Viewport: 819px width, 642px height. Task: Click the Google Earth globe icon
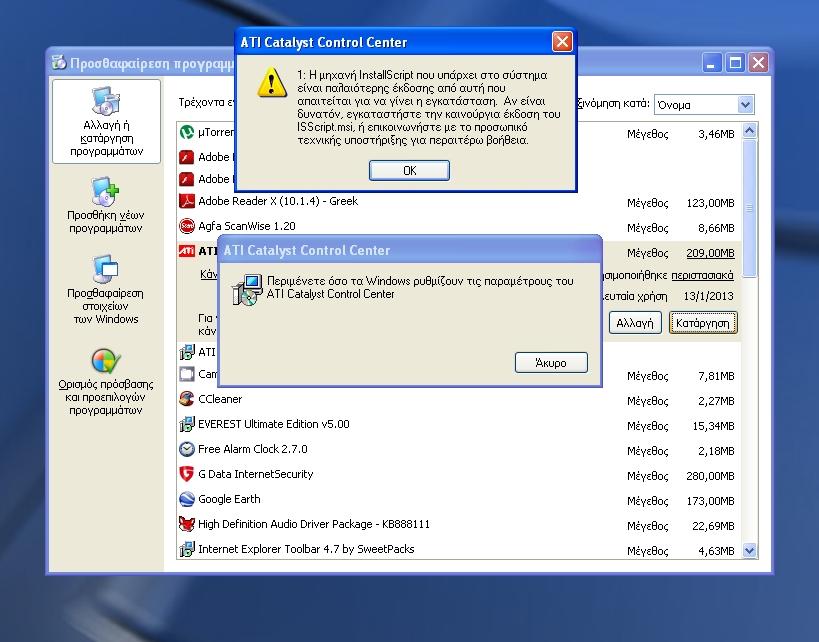(x=186, y=499)
